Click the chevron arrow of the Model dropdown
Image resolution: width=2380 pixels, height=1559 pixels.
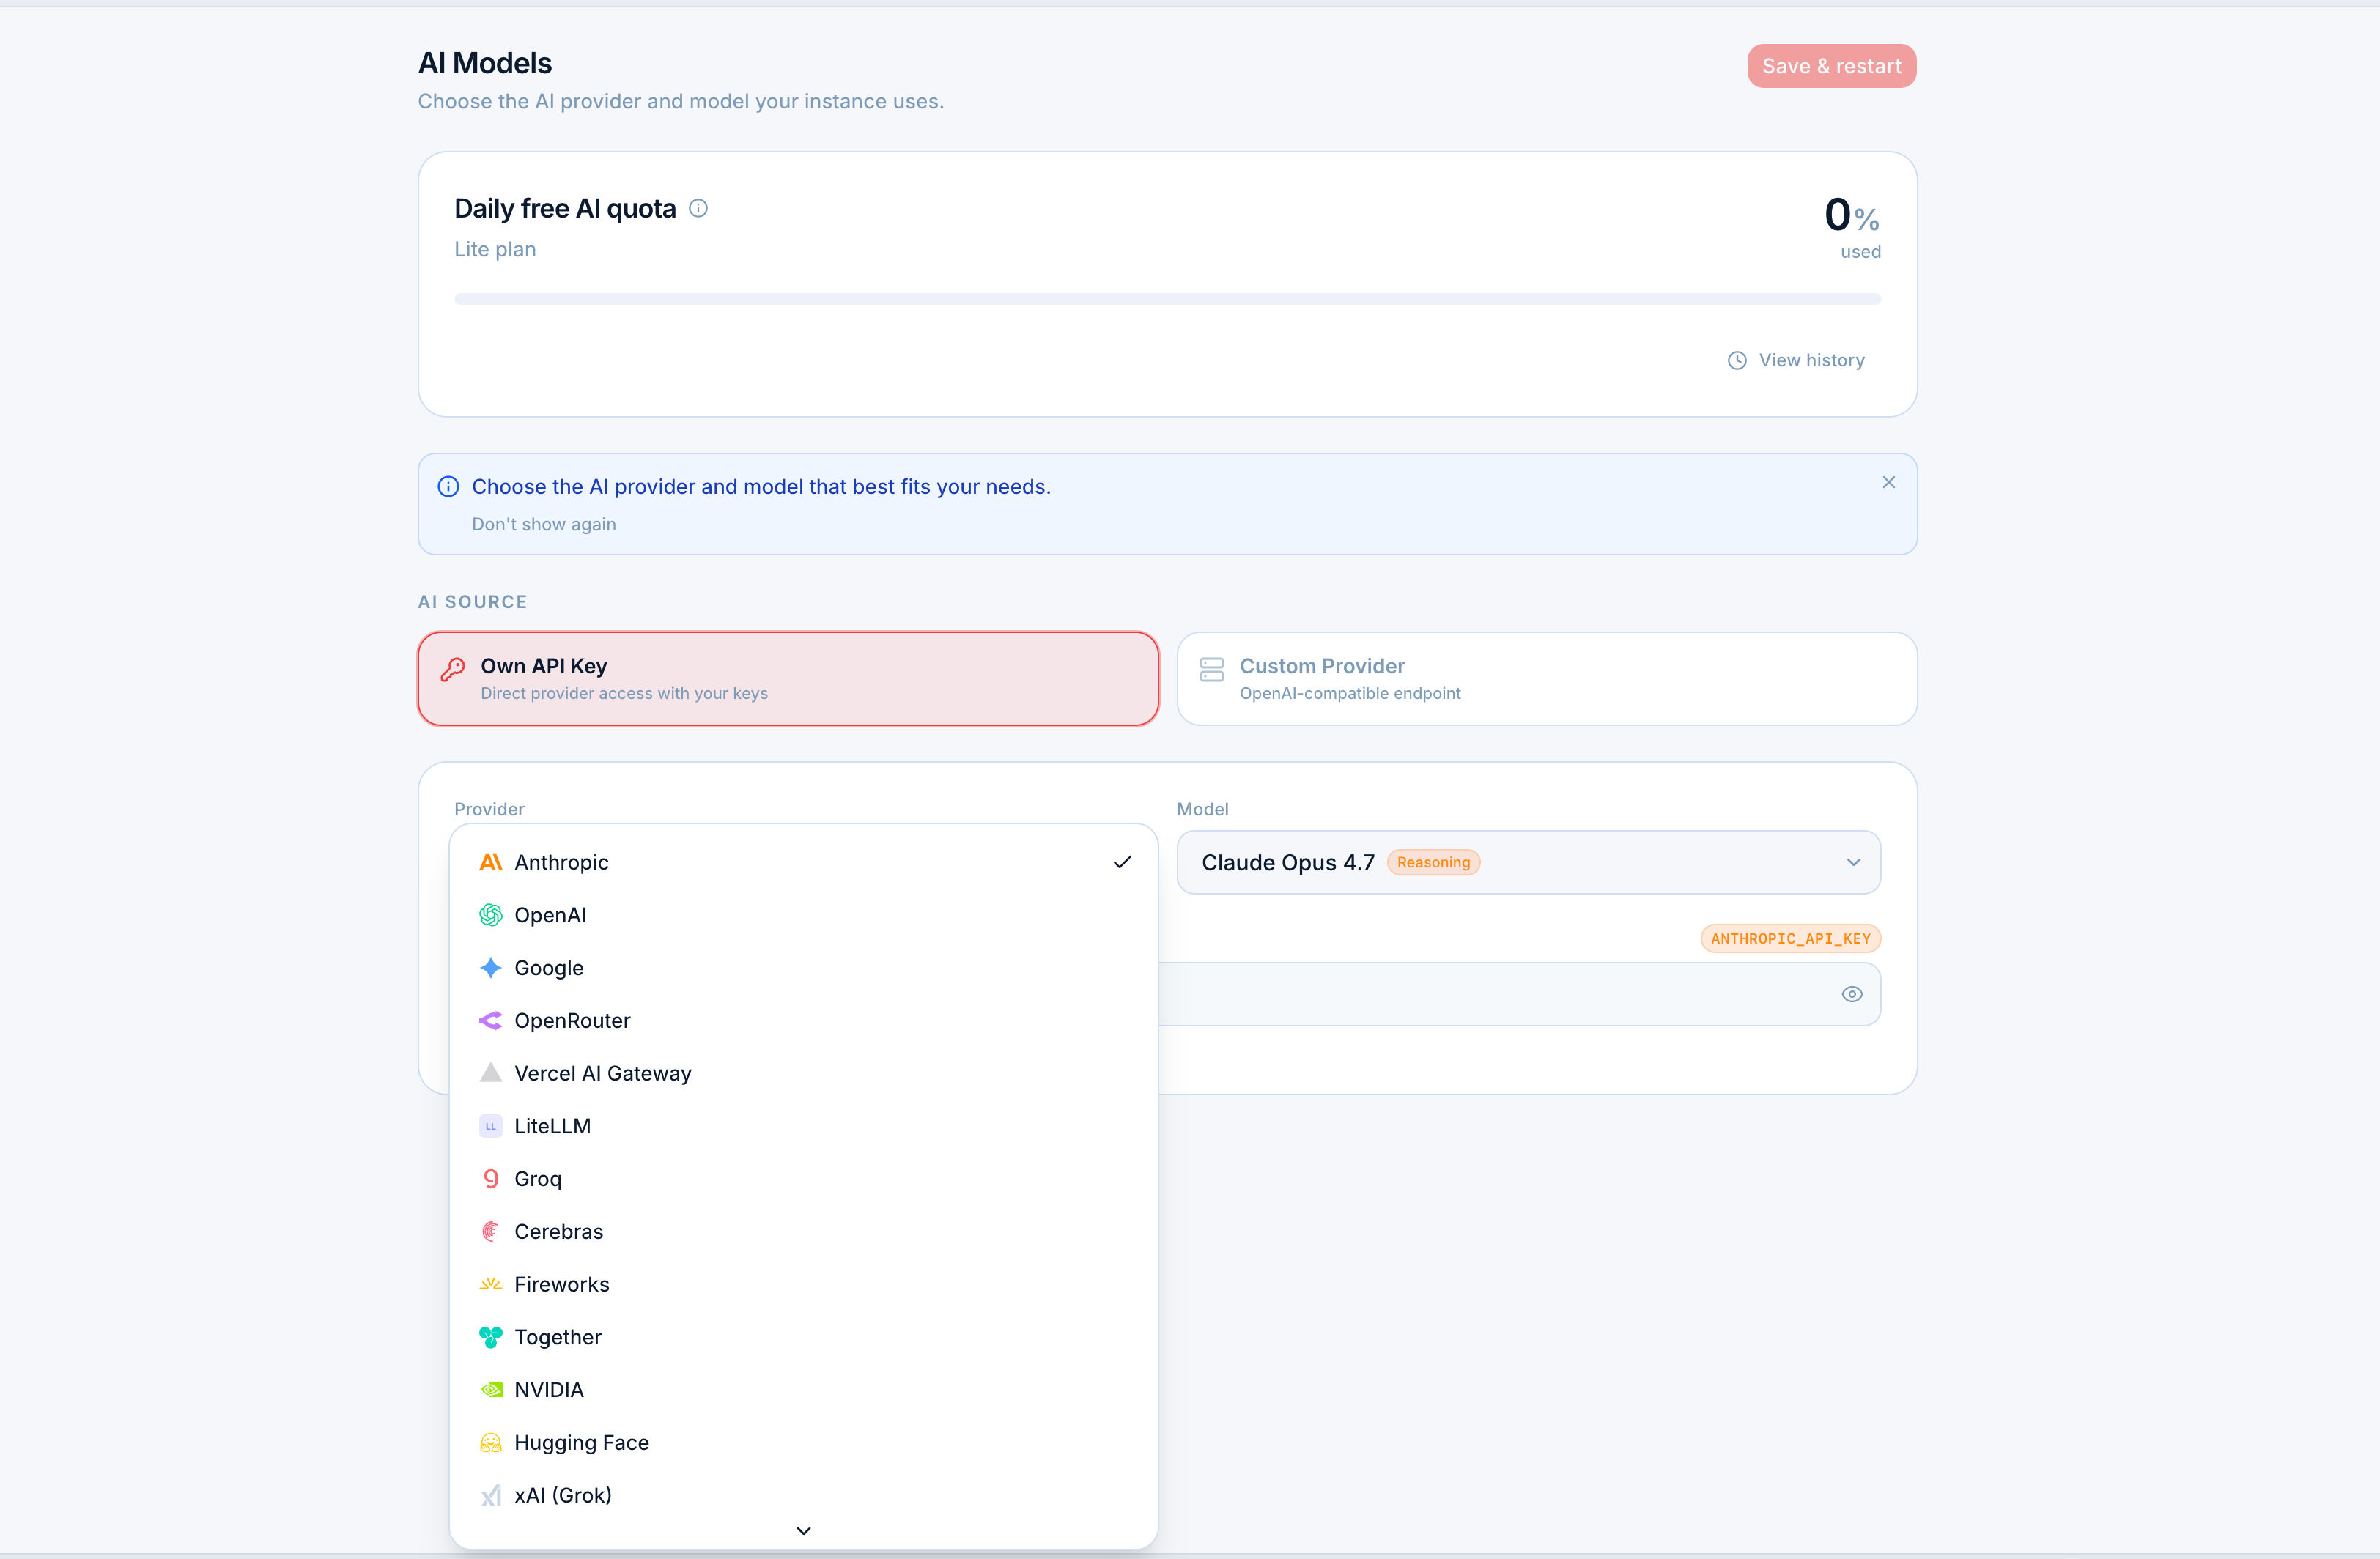[x=1854, y=862]
